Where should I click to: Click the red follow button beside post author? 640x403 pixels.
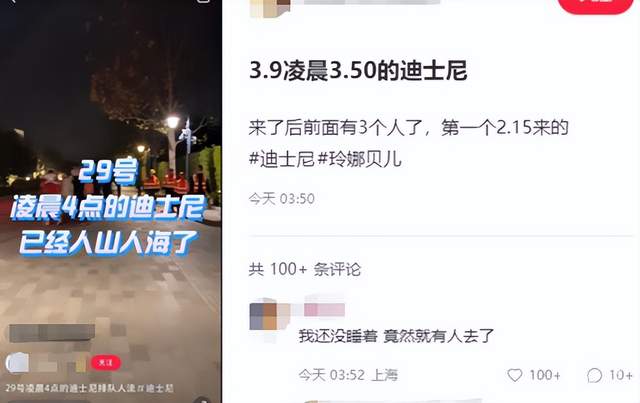[595, 6]
